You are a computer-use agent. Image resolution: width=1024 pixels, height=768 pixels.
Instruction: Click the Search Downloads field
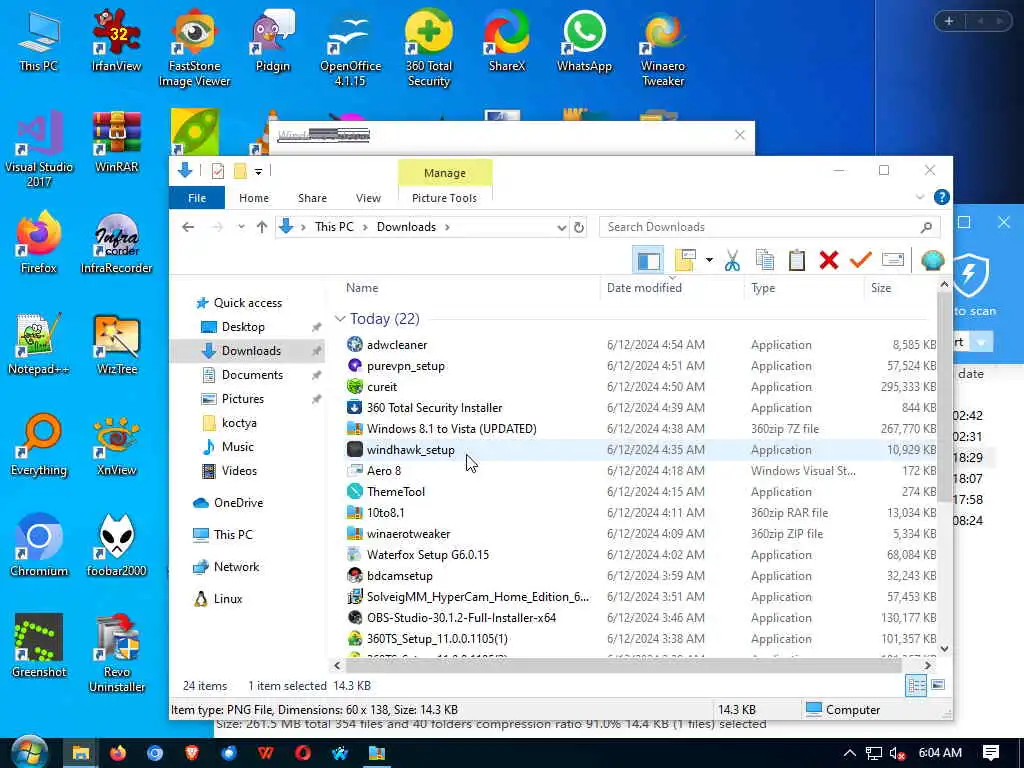[x=769, y=227]
